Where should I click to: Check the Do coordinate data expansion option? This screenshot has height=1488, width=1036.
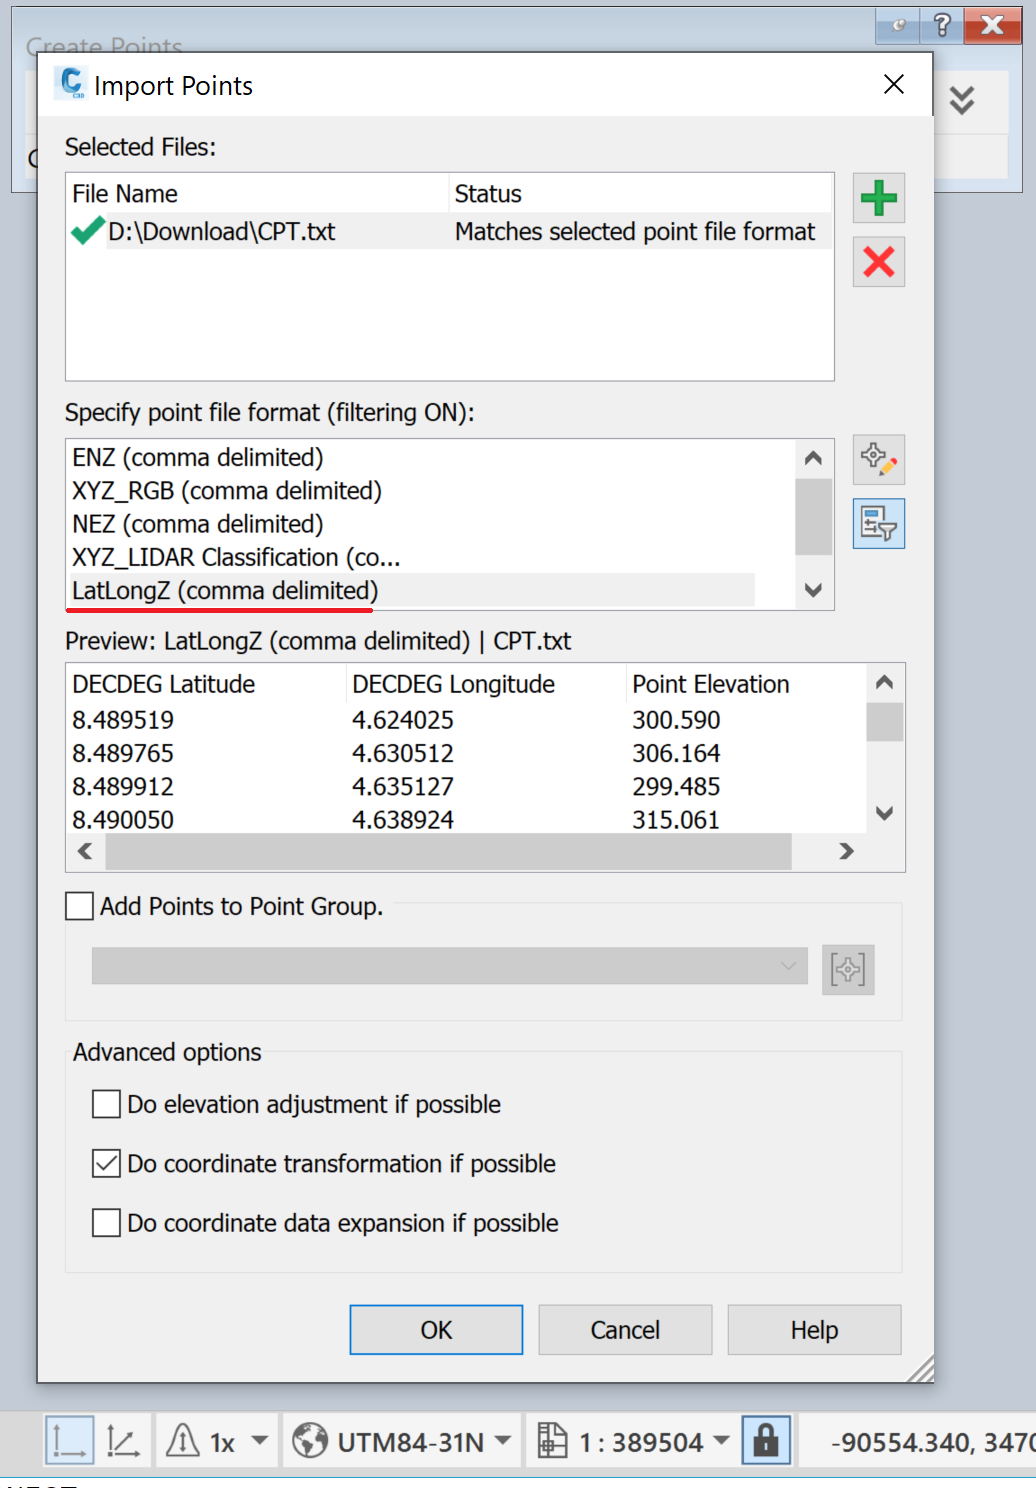(106, 1222)
